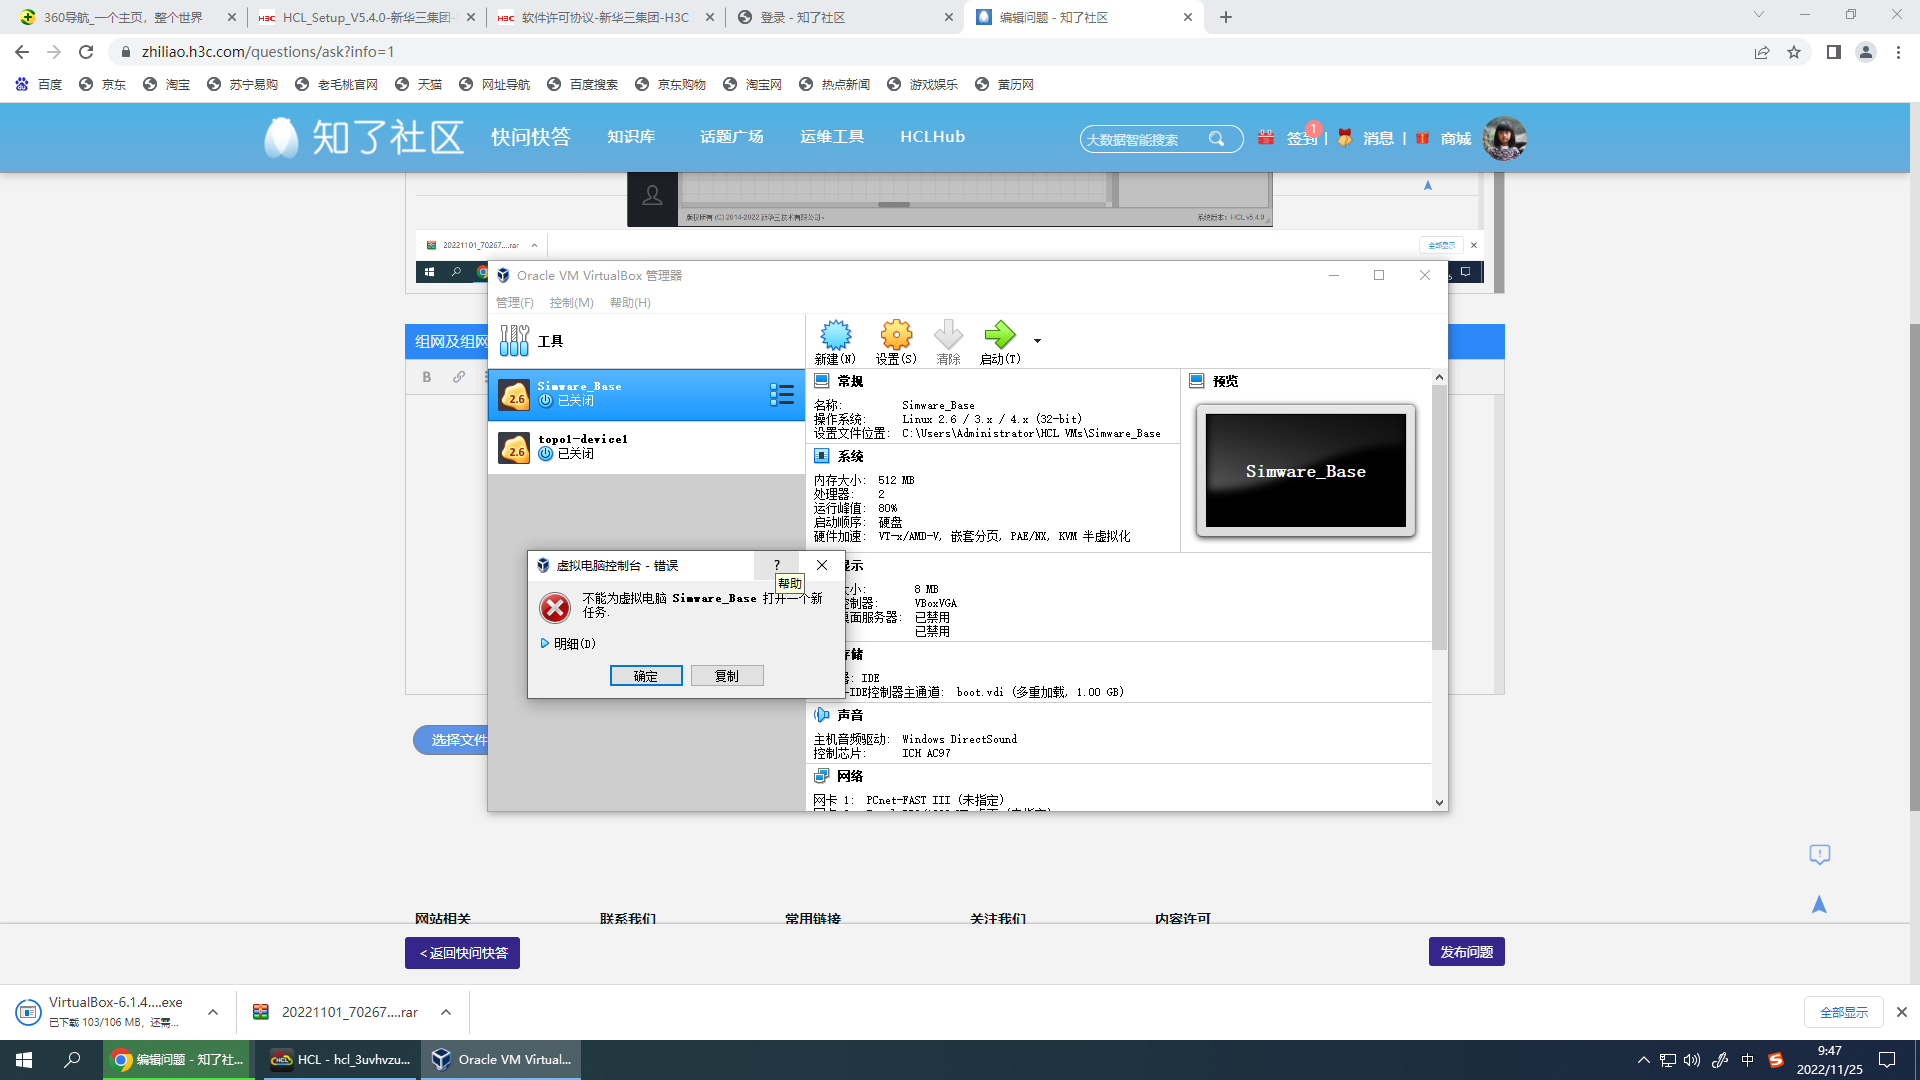Viewport: 1920px width, 1080px height.
Task: Click the Discard (清除) arrow icon
Action: click(x=948, y=336)
